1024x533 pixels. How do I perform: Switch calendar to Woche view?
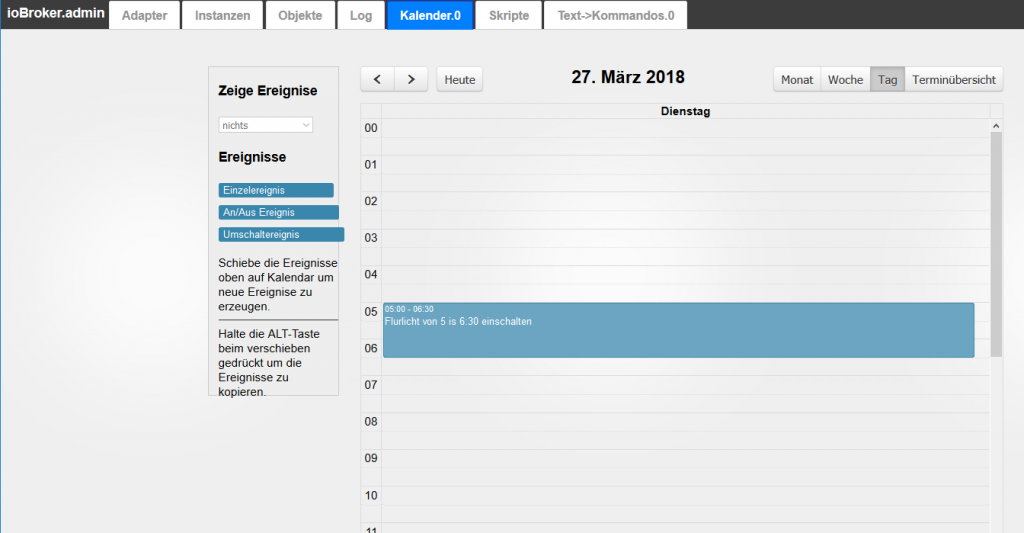[845, 80]
